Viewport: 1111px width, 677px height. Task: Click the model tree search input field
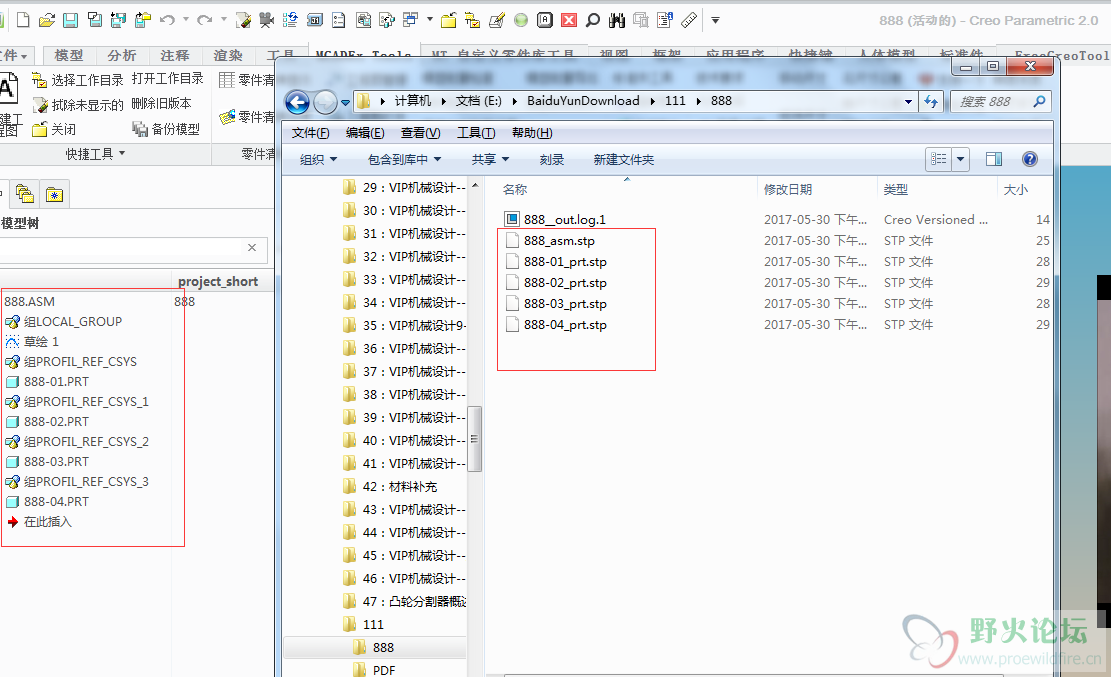pyautogui.click(x=120, y=247)
